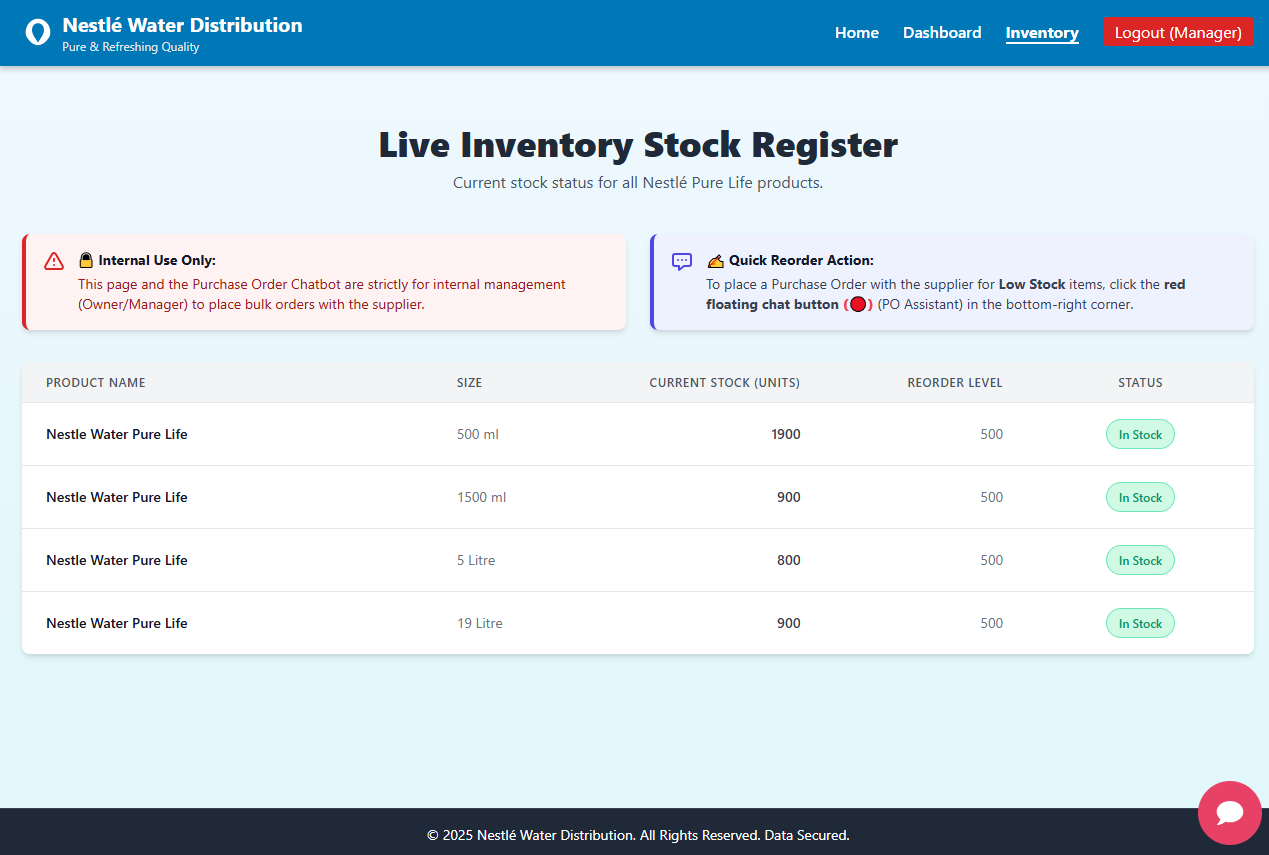1269x855 pixels.
Task: Select the Inventory navigation item
Action: 1042,32
